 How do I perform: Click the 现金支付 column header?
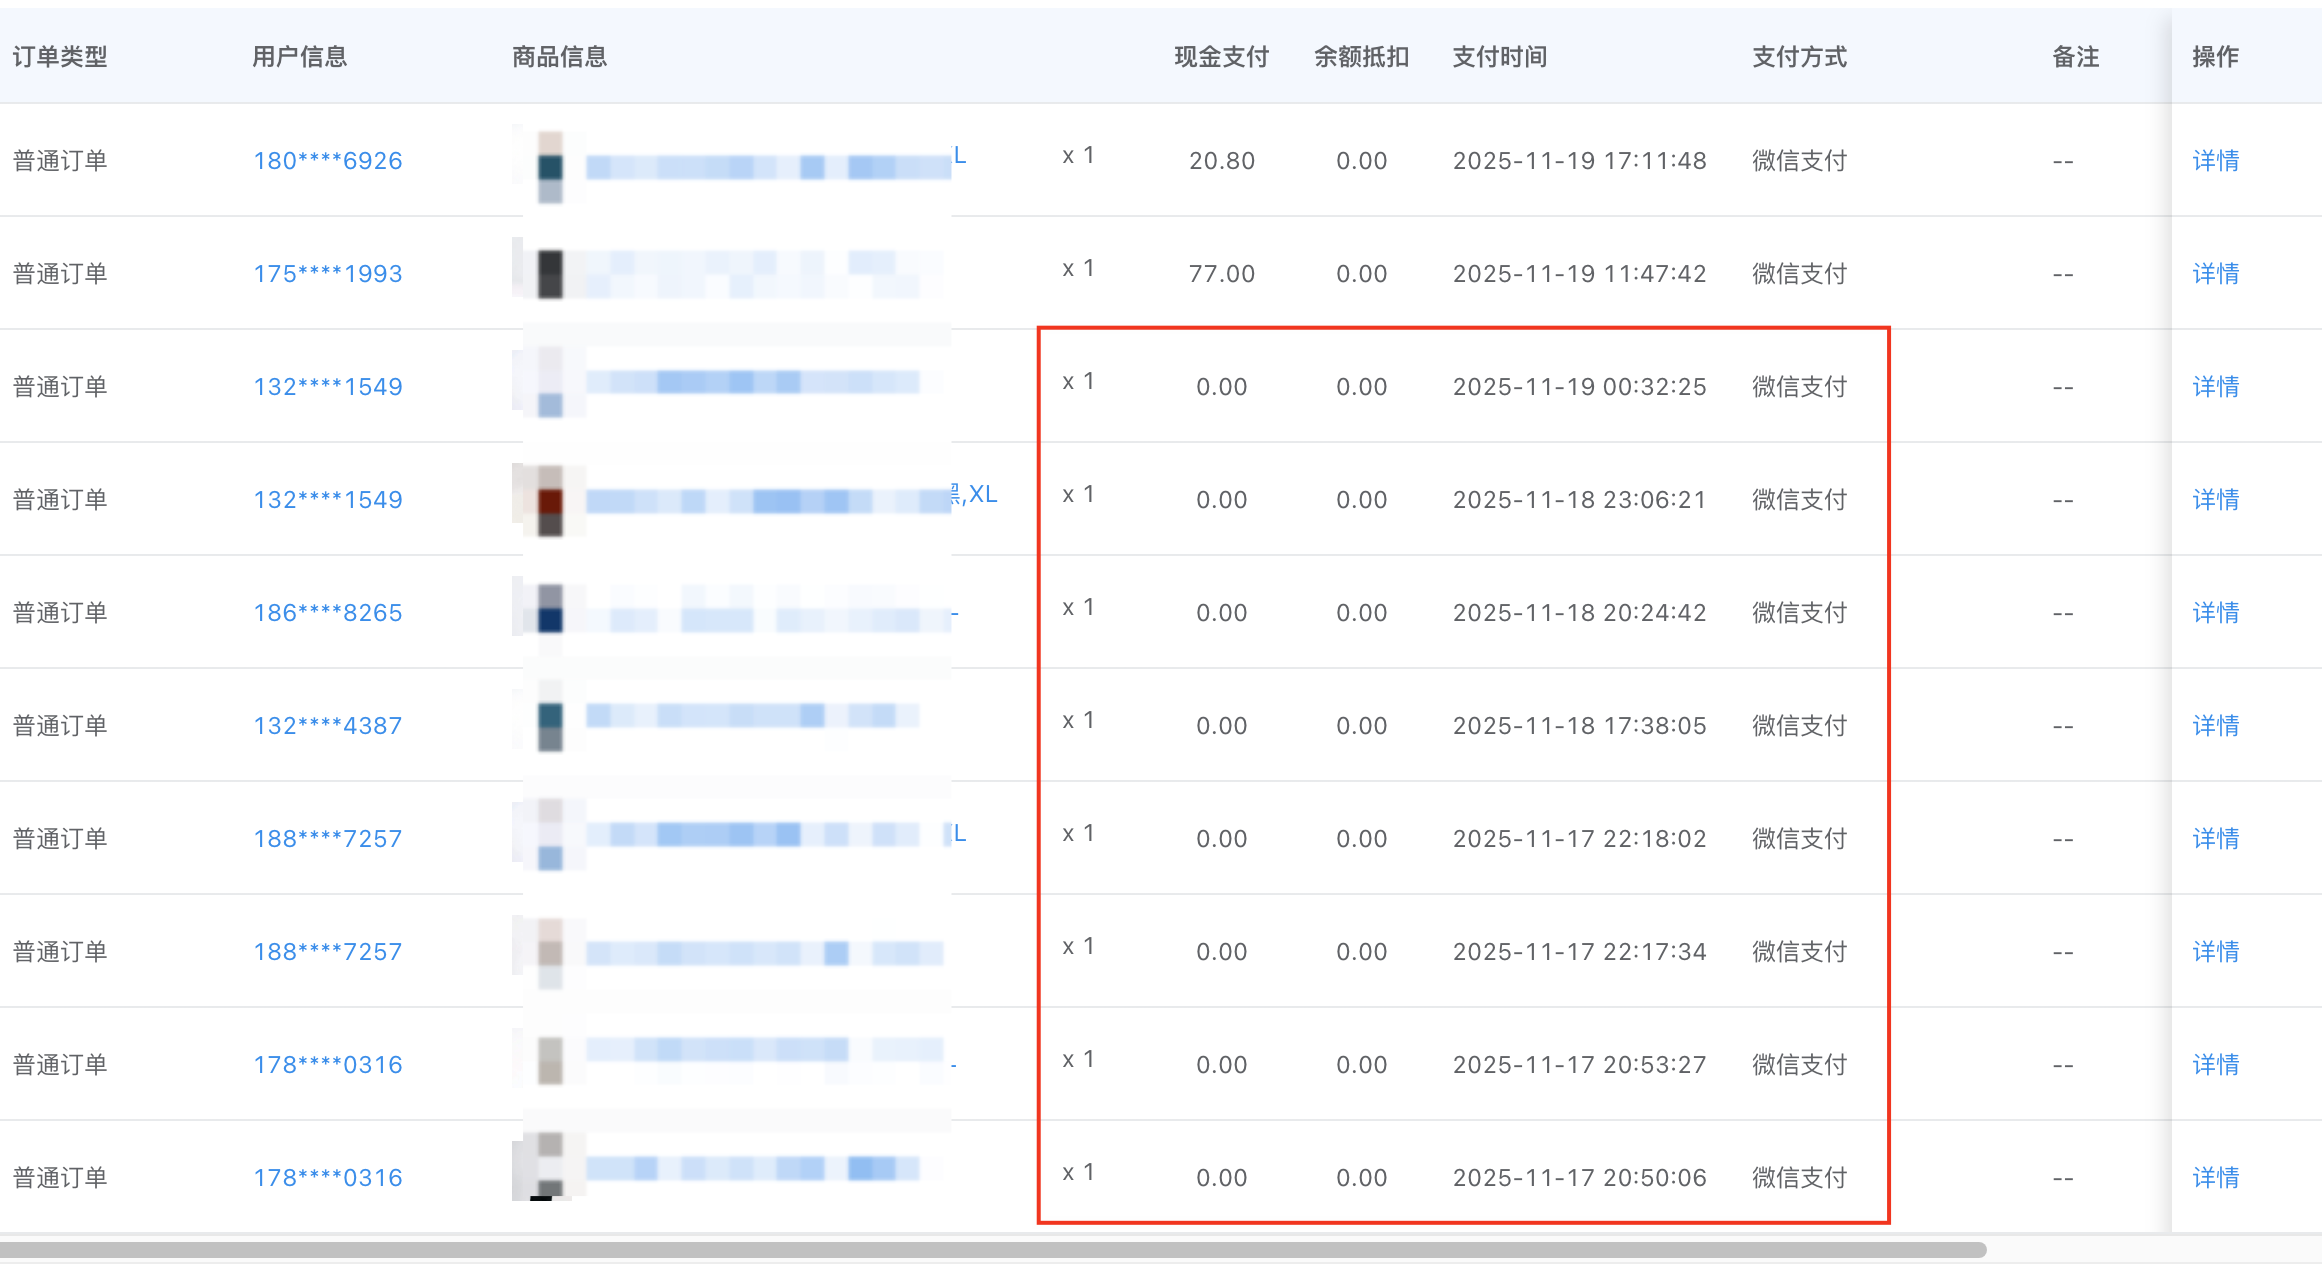[x=1221, y=57]
